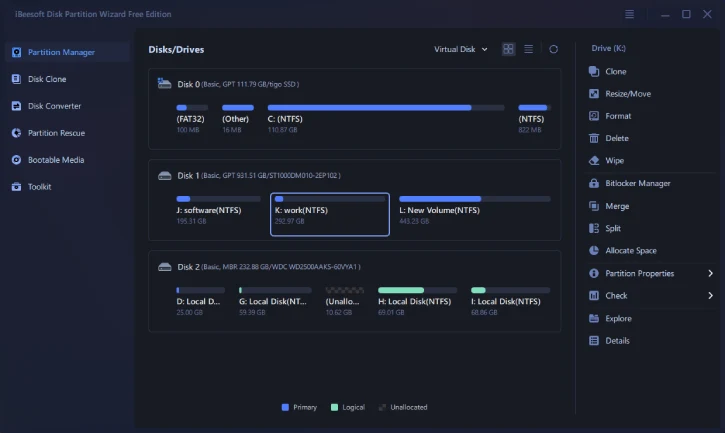
Task: Click the Partition Properties info icon
Action: 594,273
